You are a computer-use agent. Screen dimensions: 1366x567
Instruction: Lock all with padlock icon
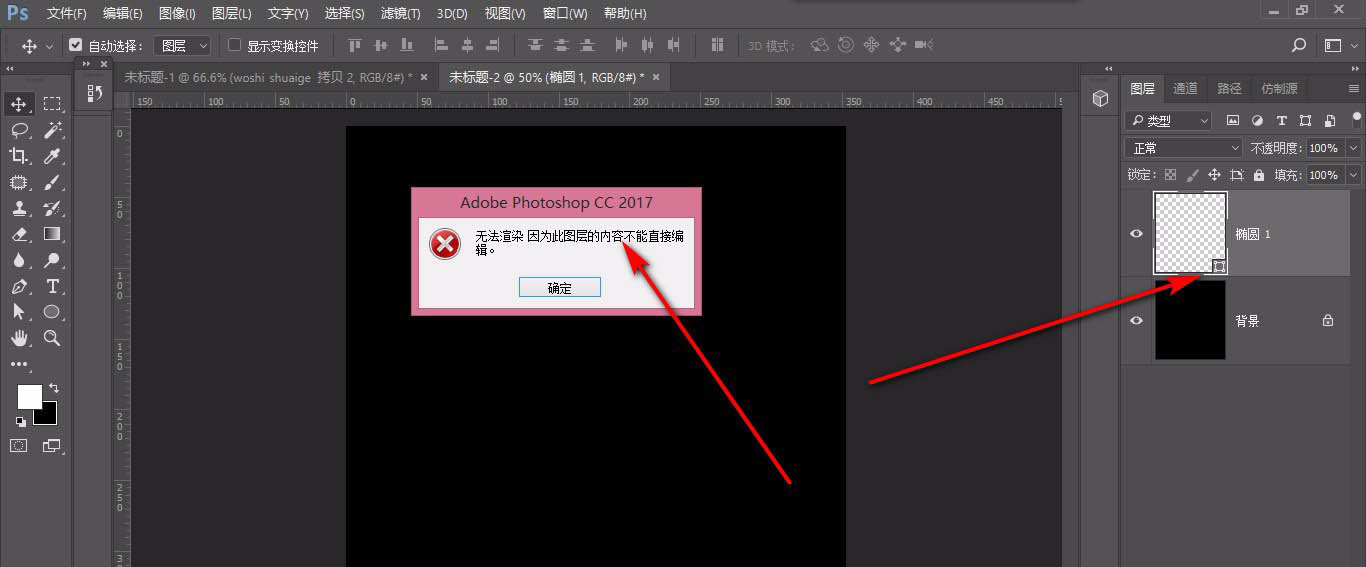coord(1258,174)
